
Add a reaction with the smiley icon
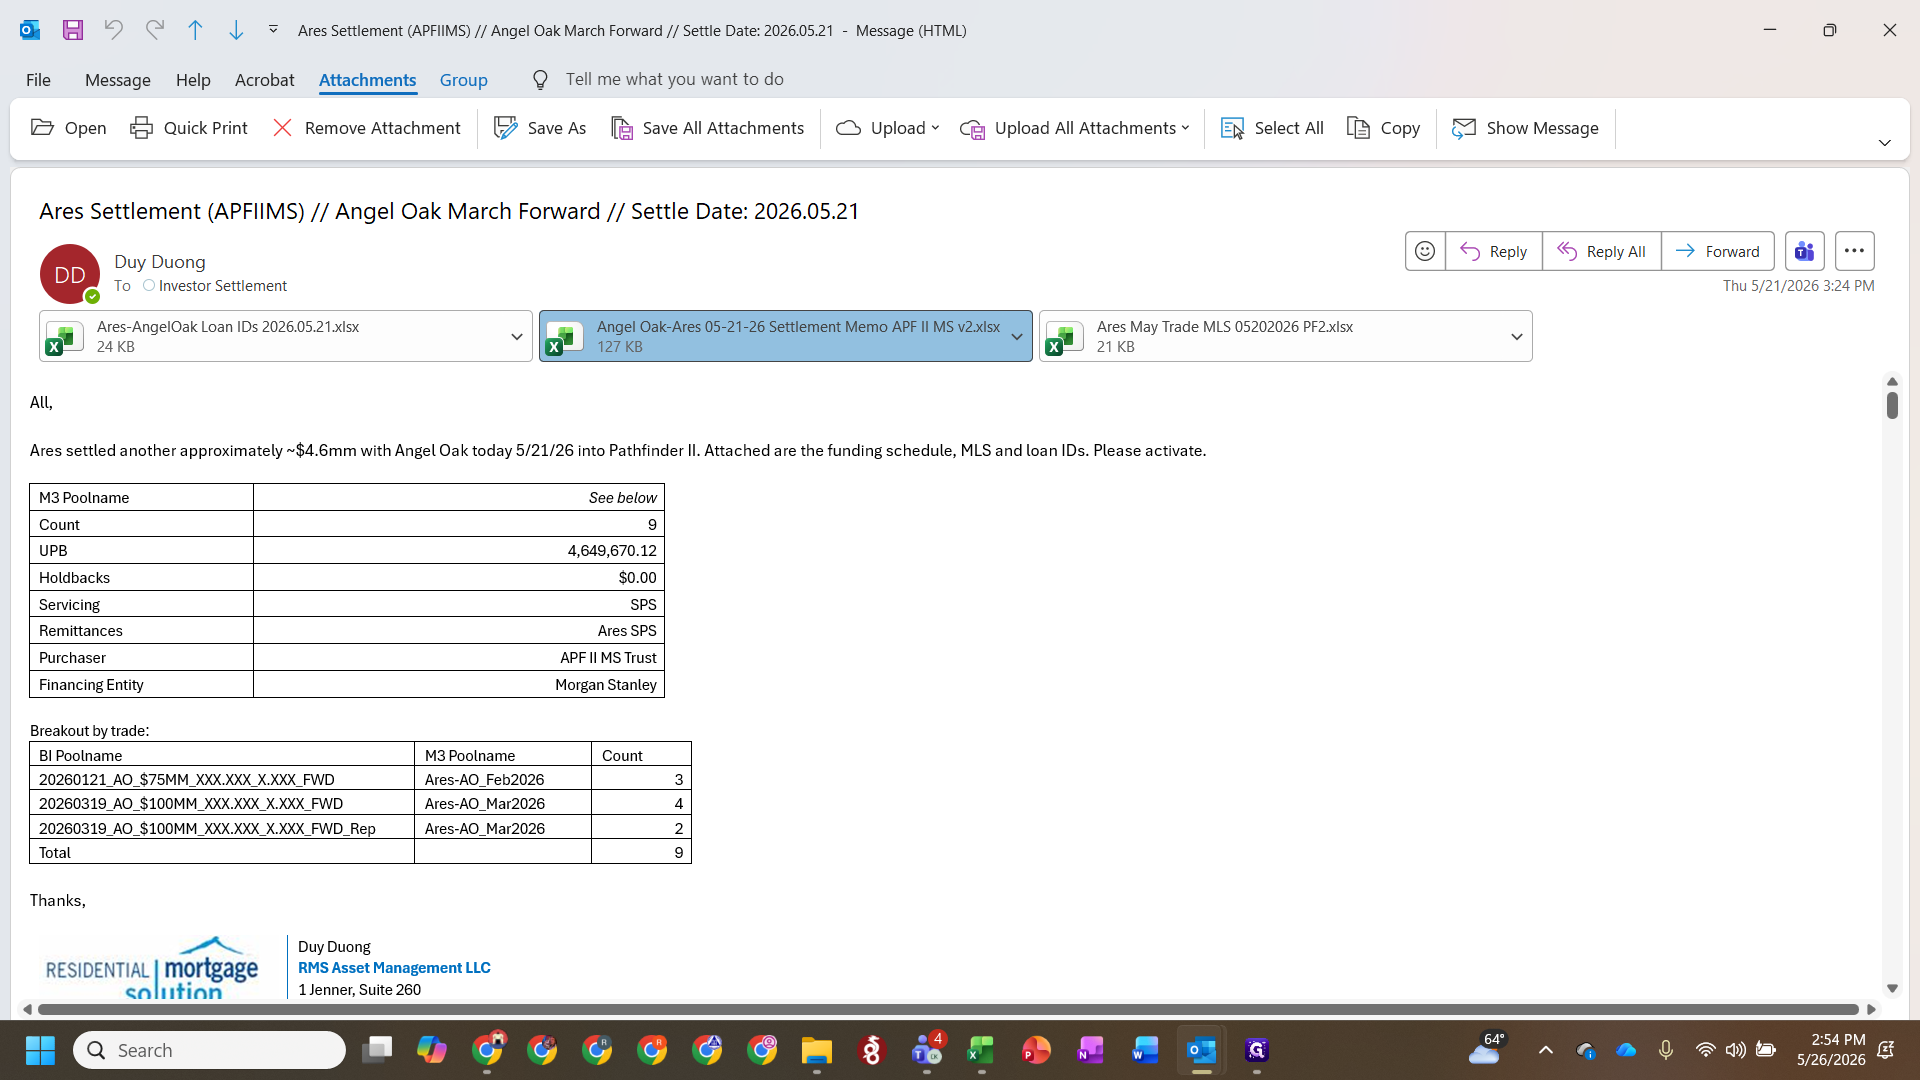pos(1425,251)
